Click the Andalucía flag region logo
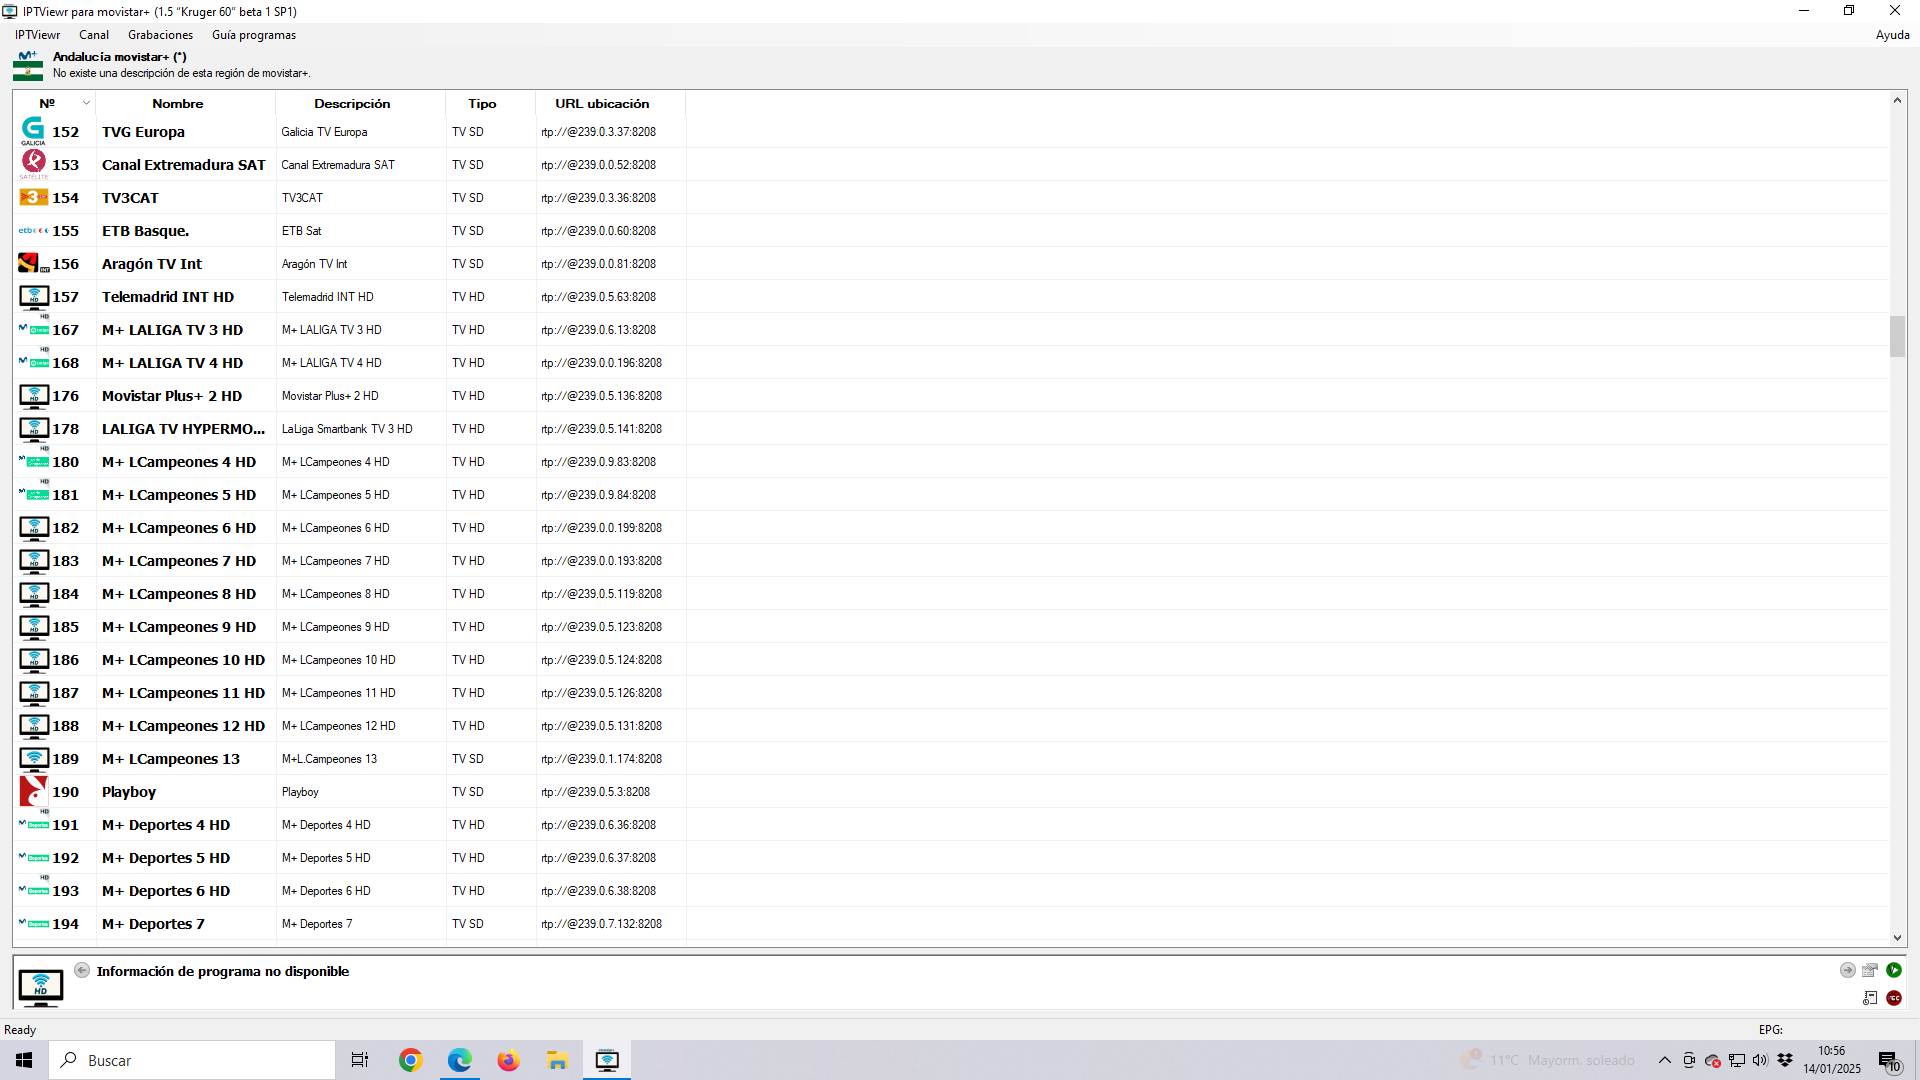 (28, 65)
